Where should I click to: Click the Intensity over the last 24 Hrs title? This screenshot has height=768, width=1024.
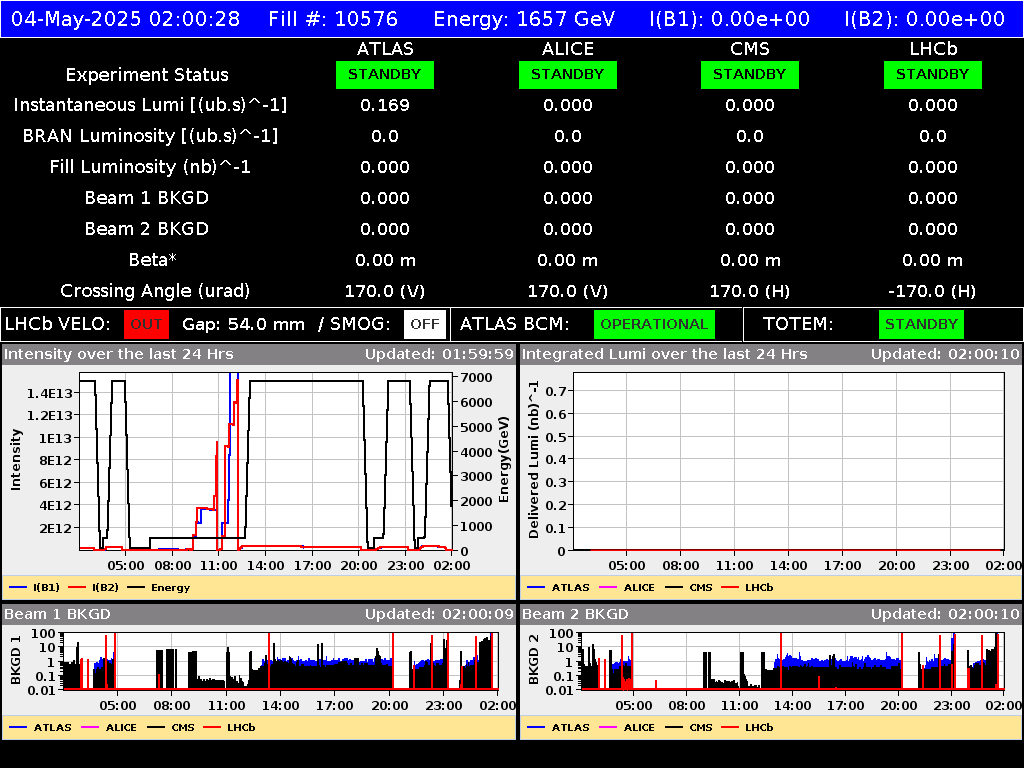(119, 355)
